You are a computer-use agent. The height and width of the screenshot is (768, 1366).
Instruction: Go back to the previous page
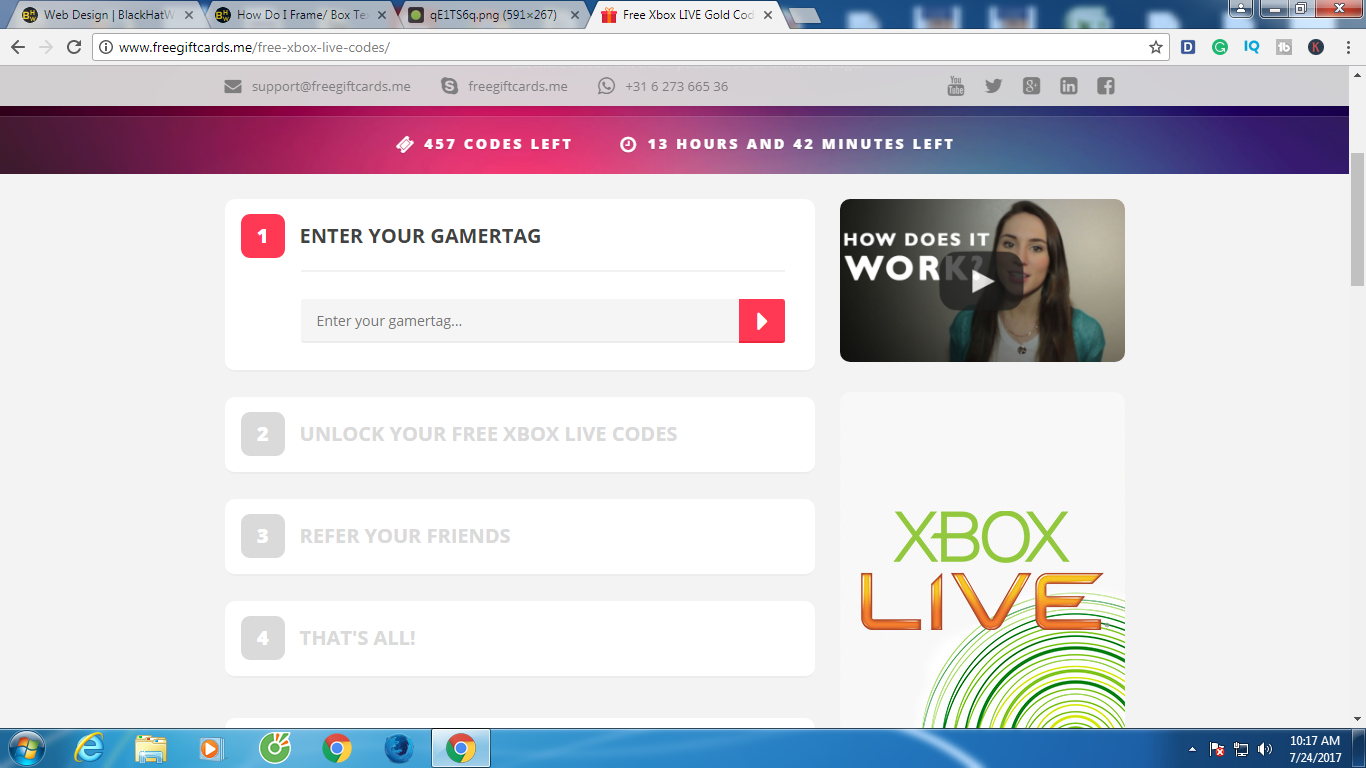click(18, 47)
